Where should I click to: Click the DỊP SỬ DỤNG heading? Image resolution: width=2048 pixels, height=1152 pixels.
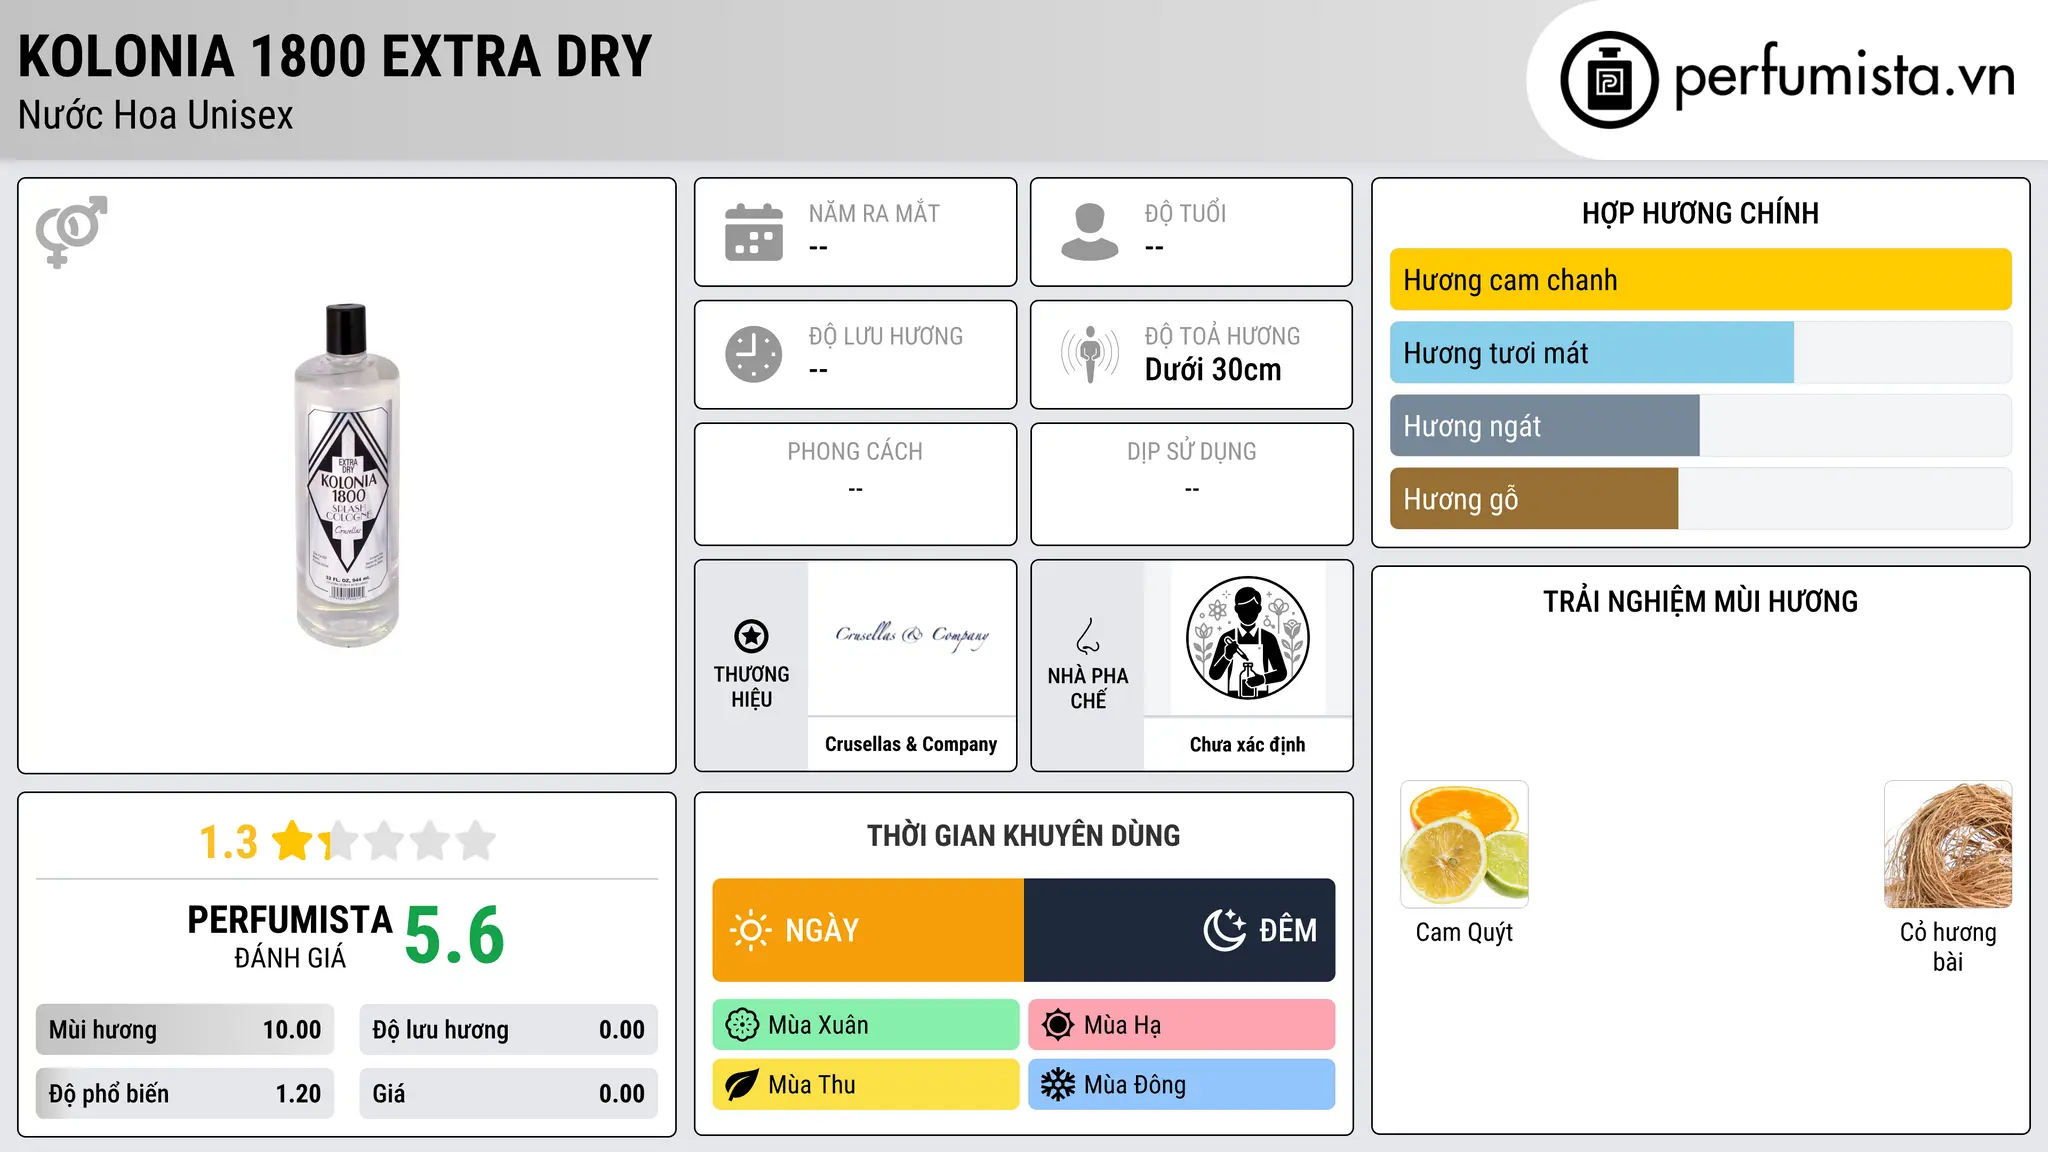(x=1192, y=452)
